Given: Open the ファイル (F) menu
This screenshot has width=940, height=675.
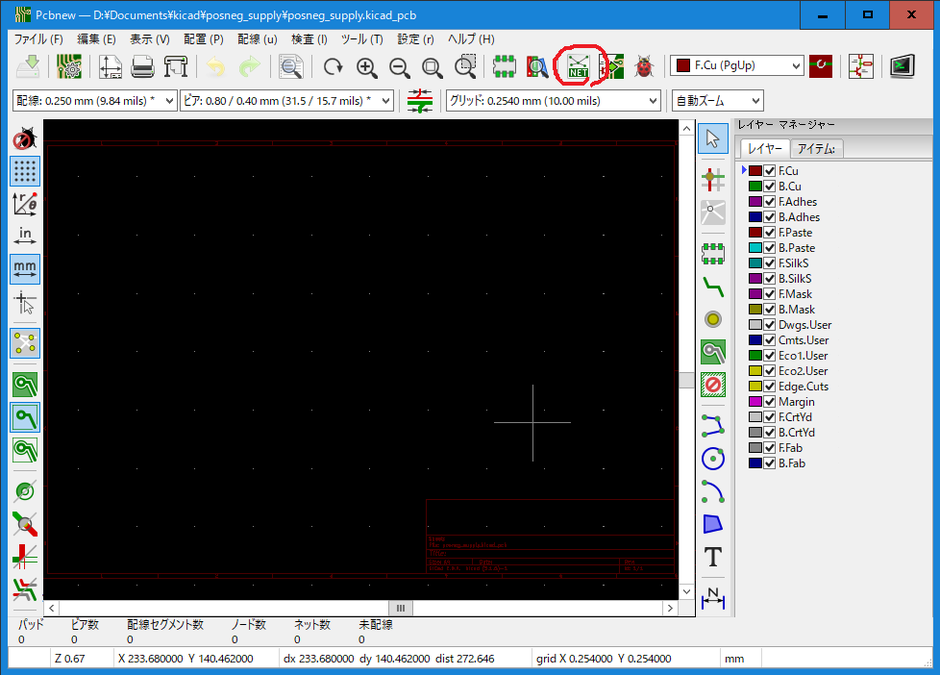Looking at the screenshot, I should click(38, 40).
